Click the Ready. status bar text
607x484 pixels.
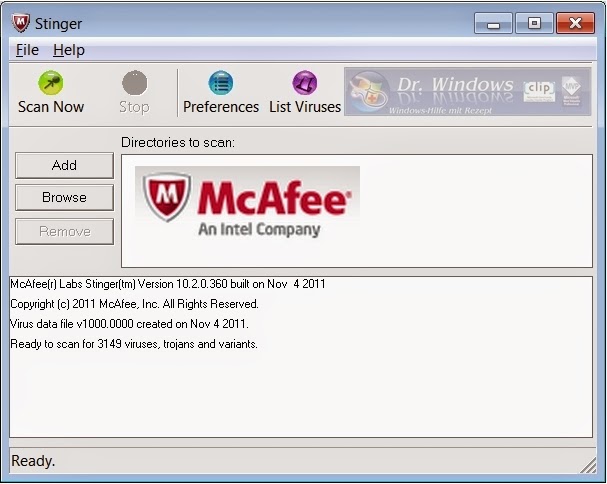click(33, 461)
